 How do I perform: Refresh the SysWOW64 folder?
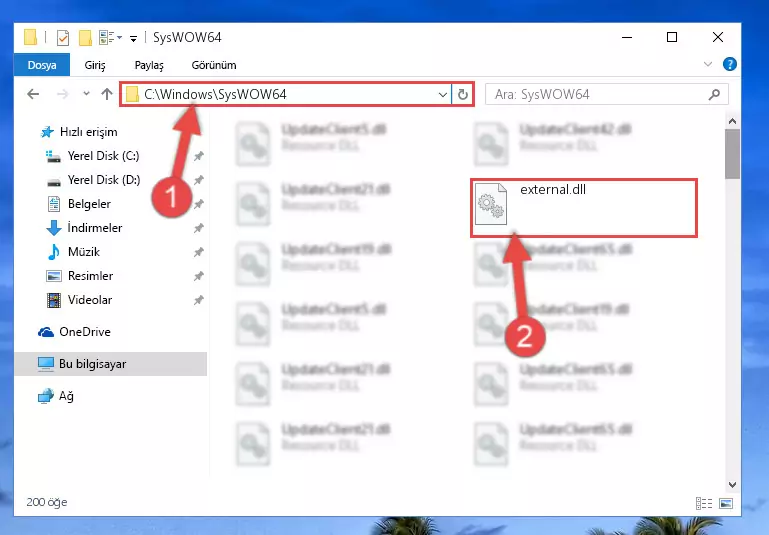462,95
